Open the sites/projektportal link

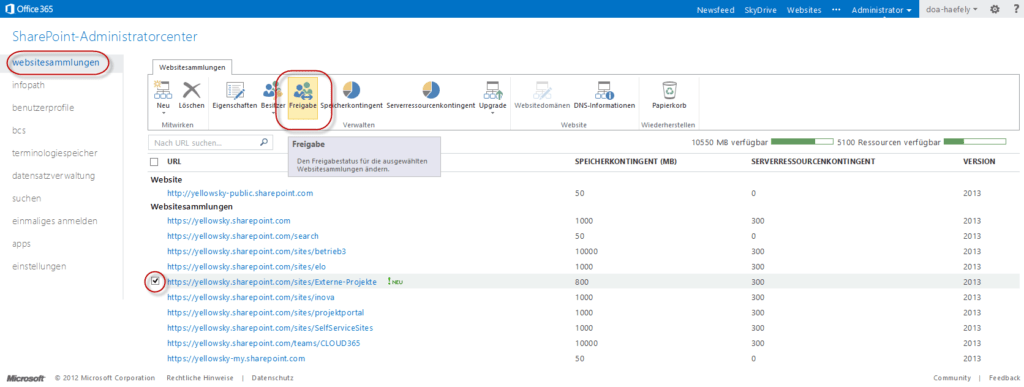click(x=266, y=313)
